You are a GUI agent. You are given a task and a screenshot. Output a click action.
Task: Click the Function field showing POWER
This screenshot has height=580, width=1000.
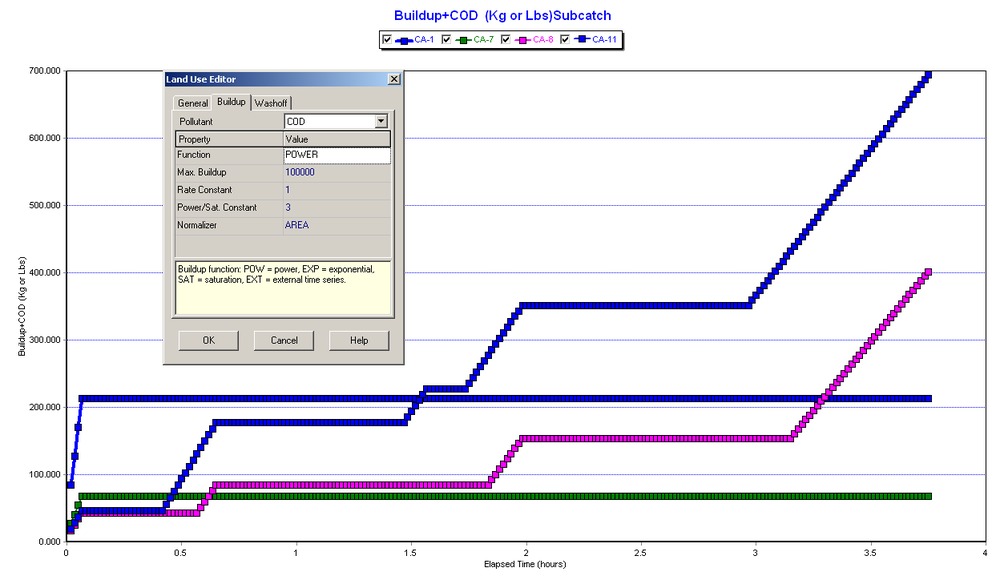(330, 154)
